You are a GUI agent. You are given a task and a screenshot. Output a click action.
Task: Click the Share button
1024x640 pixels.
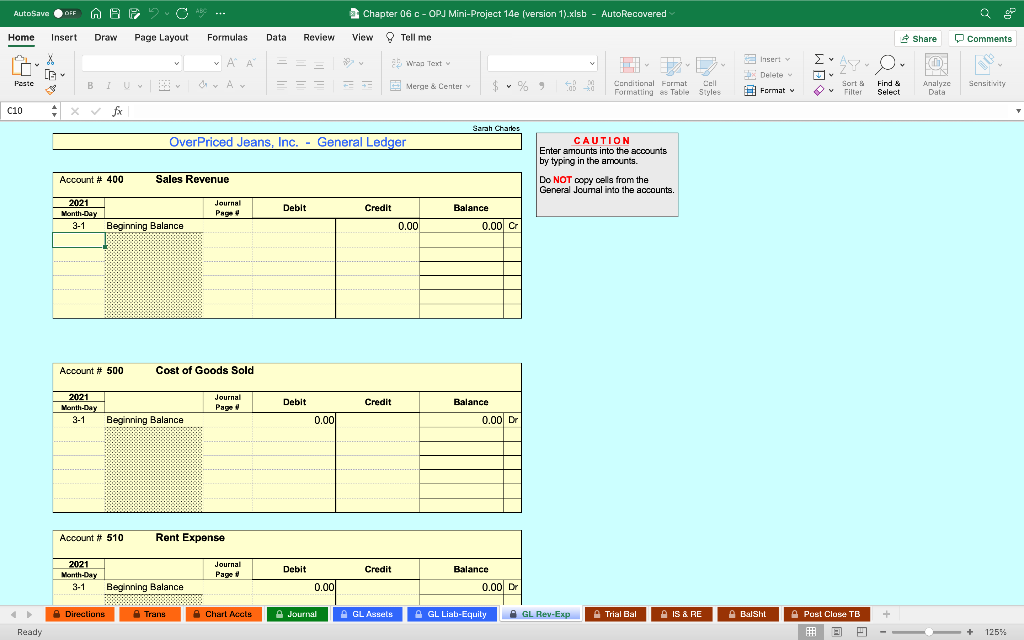918,39
